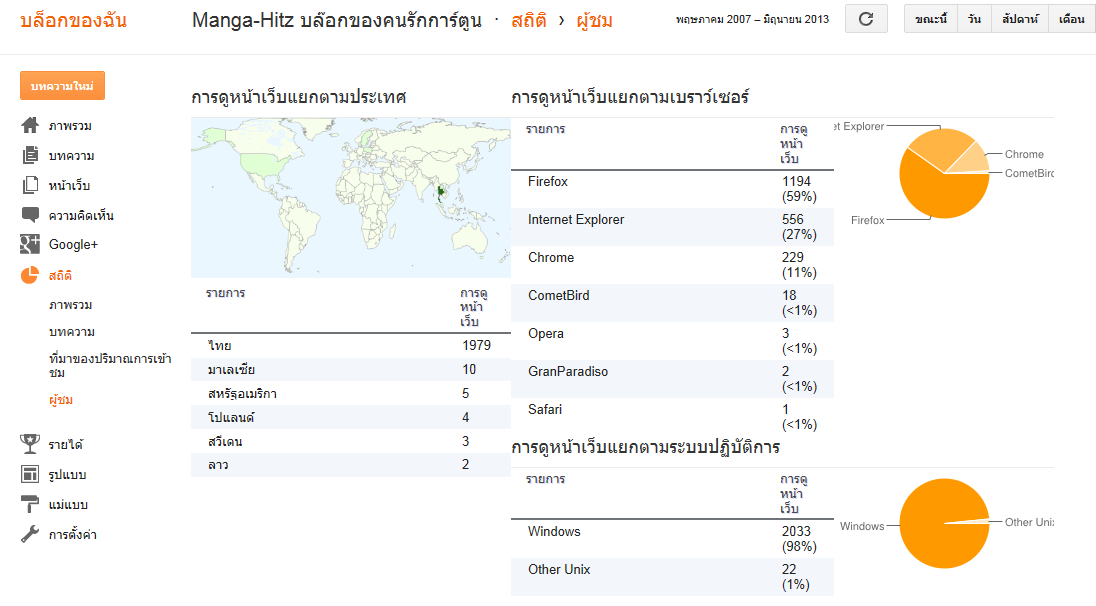Select the เดือน time range tab

coord(1072,19)
